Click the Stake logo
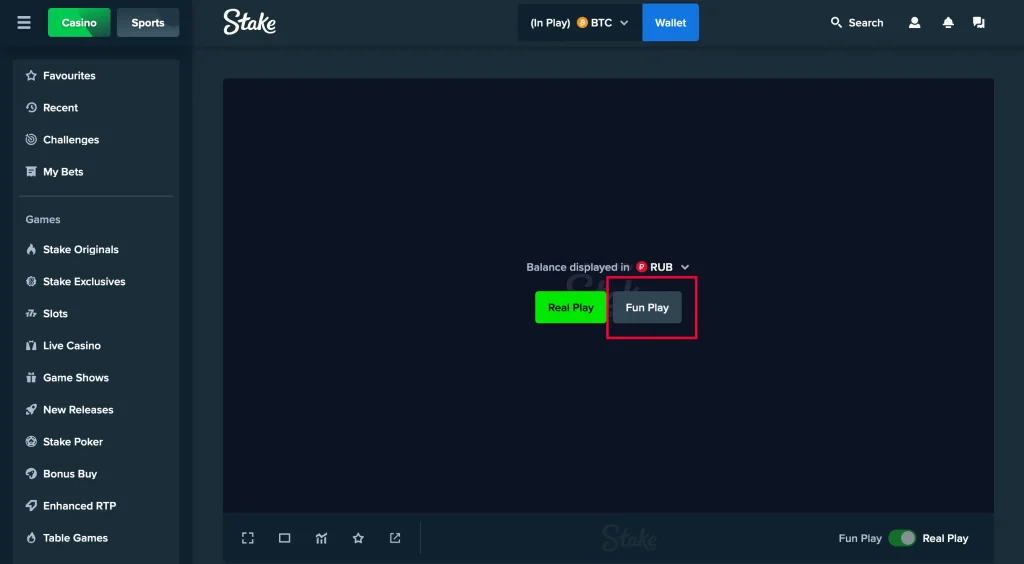The height and width of the screenshot is (564, 1024). coord(249,22)
